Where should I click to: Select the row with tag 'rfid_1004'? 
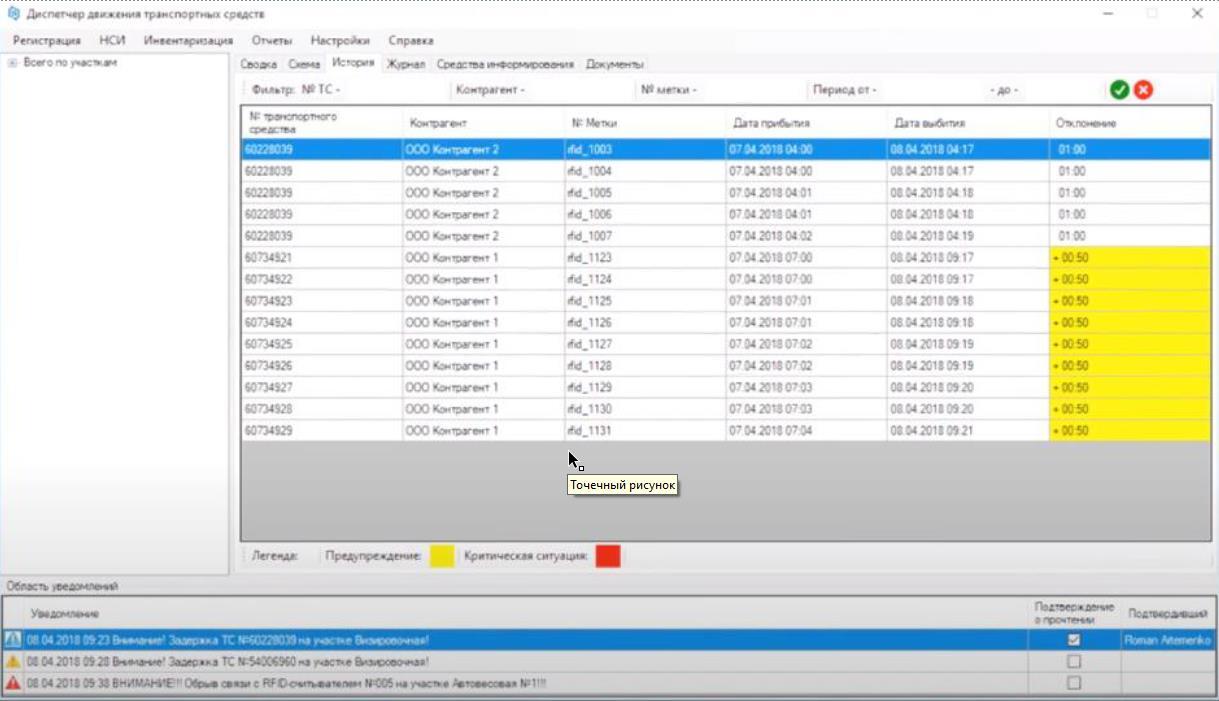726,171
